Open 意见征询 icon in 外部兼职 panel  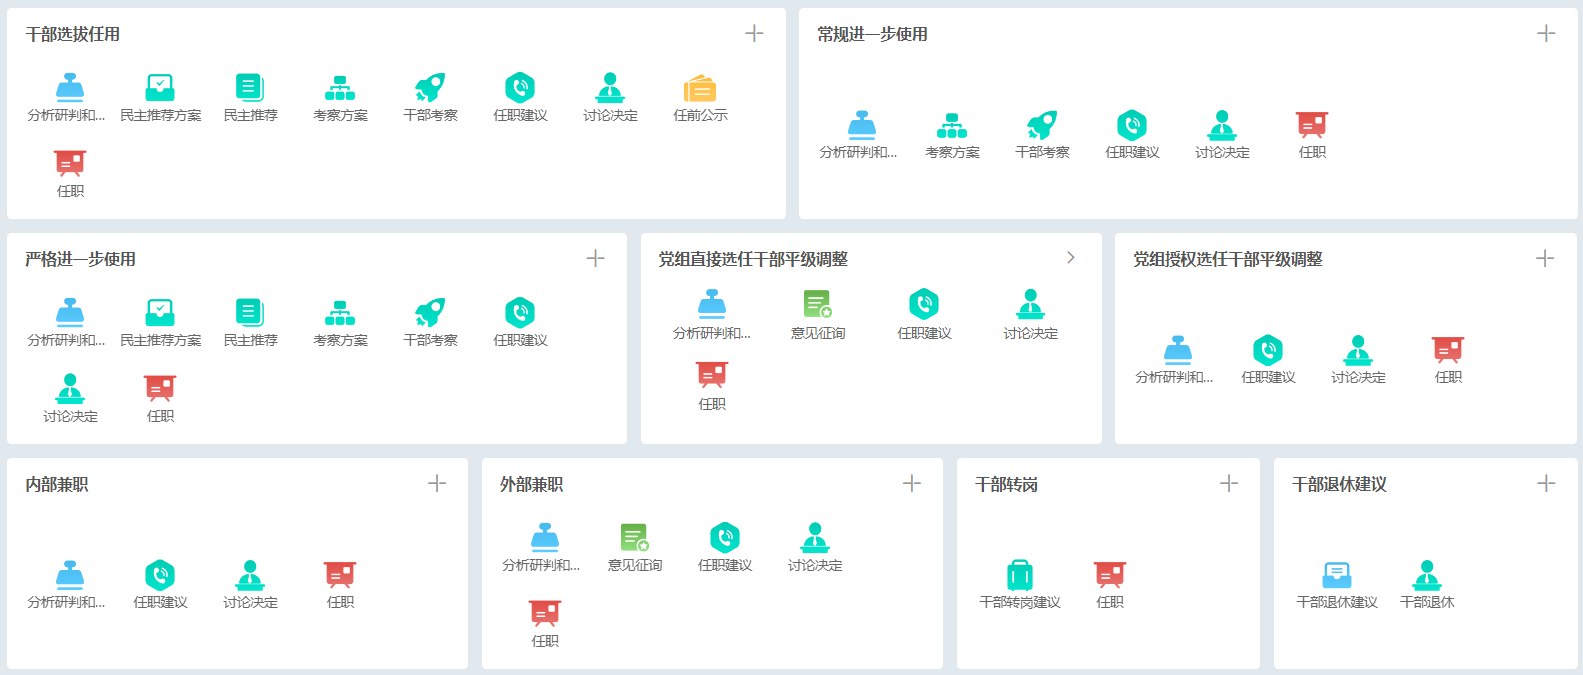tap(635, 538)
